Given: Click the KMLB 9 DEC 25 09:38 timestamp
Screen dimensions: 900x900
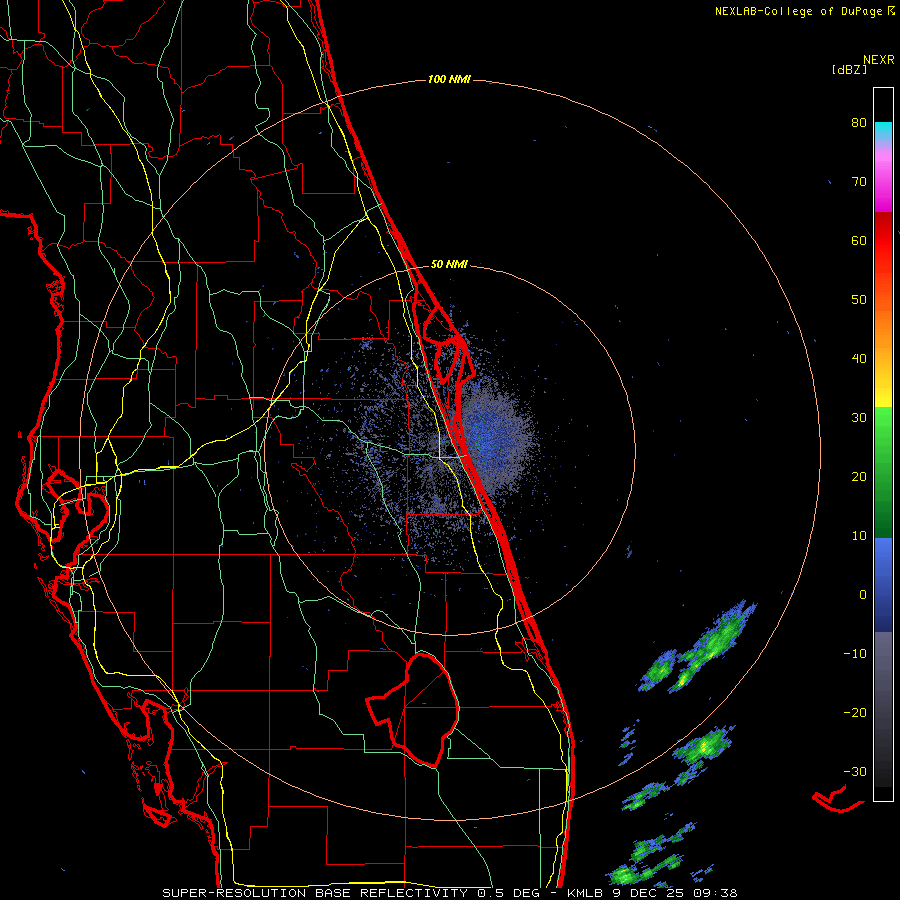Looking at the screenshot, I should point(652,893).
